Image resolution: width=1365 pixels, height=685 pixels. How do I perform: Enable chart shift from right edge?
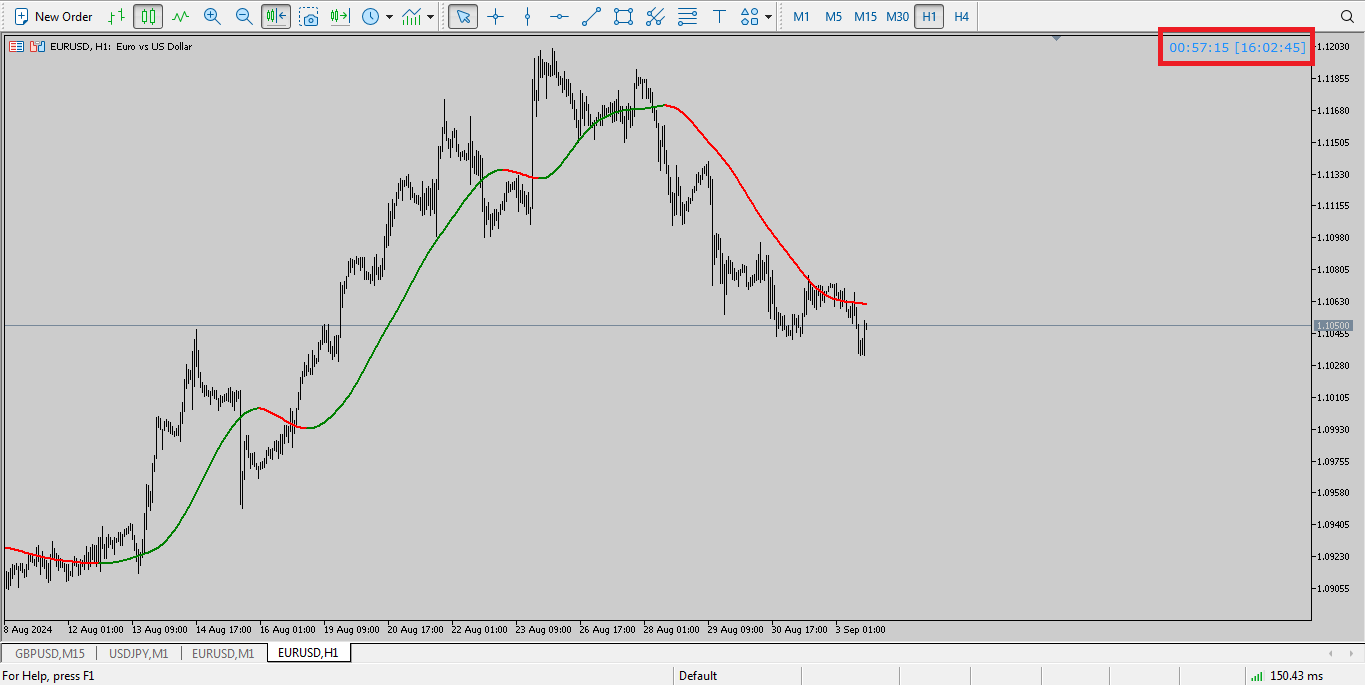[x=340, y=16]
